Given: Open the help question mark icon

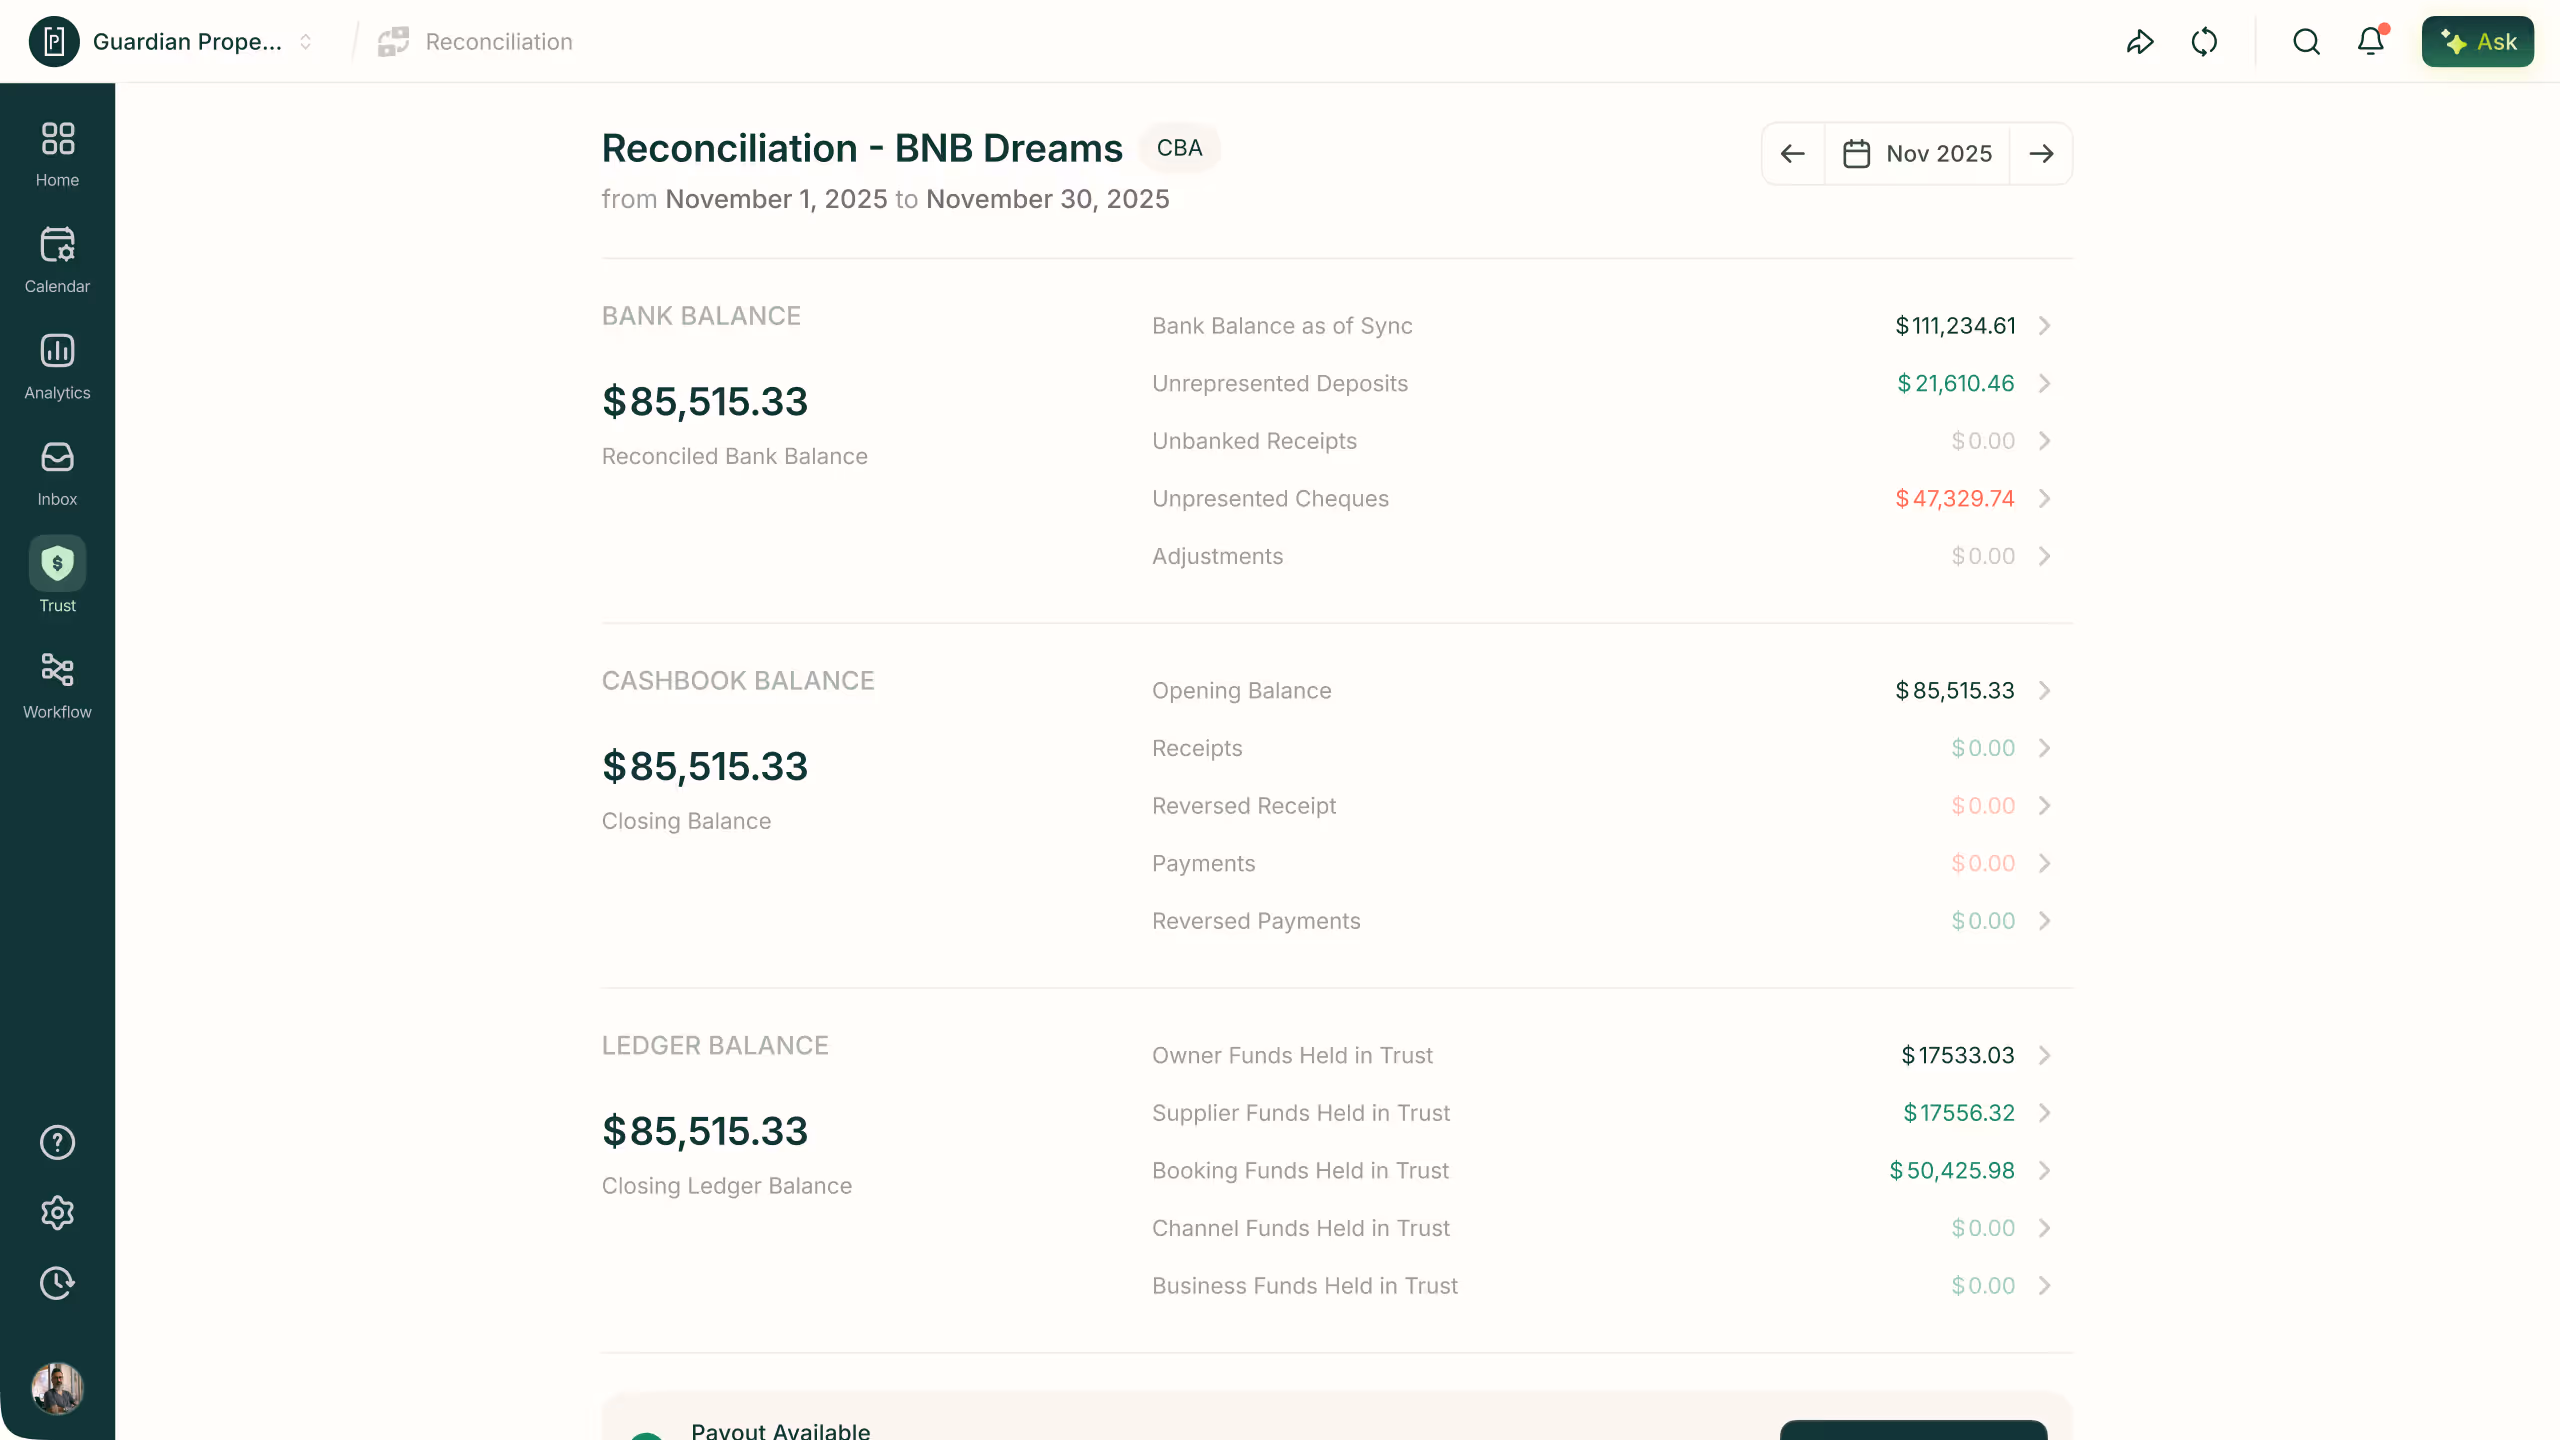Looking at the screenshot, I should pos(57,1142).
